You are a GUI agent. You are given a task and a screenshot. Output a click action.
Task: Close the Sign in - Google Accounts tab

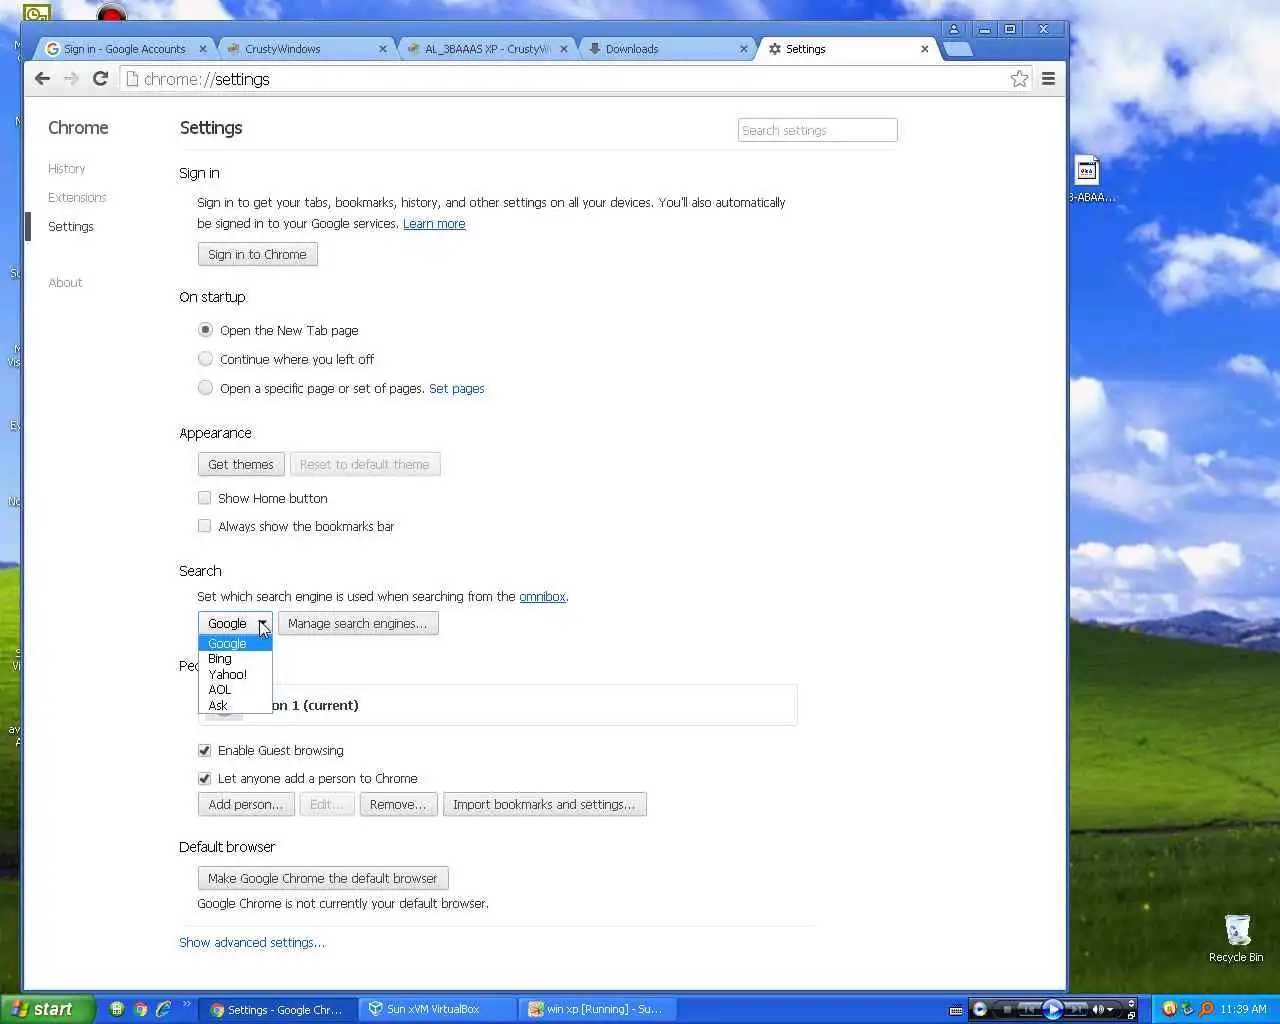pyautogui.click(x=203, y=48)
